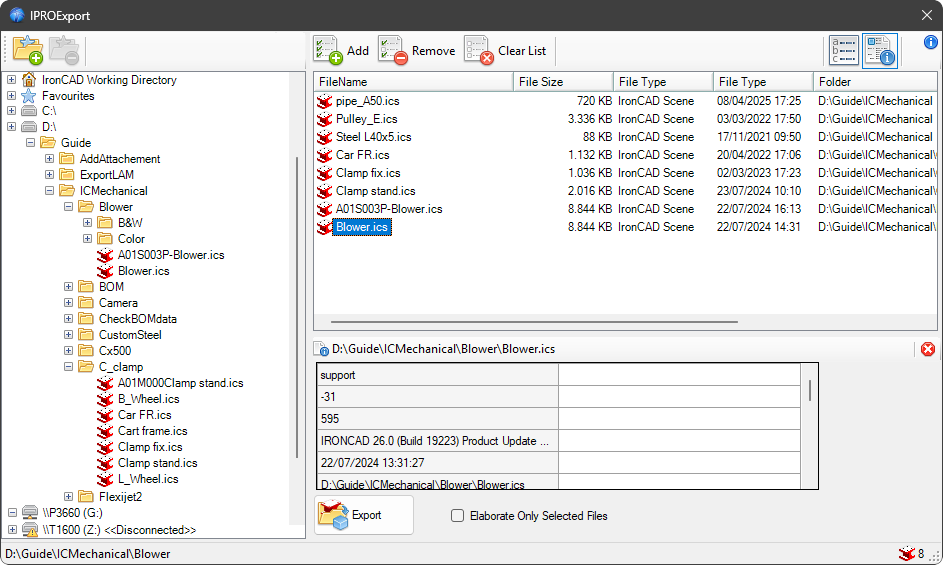Click the blue info icon at top right

(930, 42)
